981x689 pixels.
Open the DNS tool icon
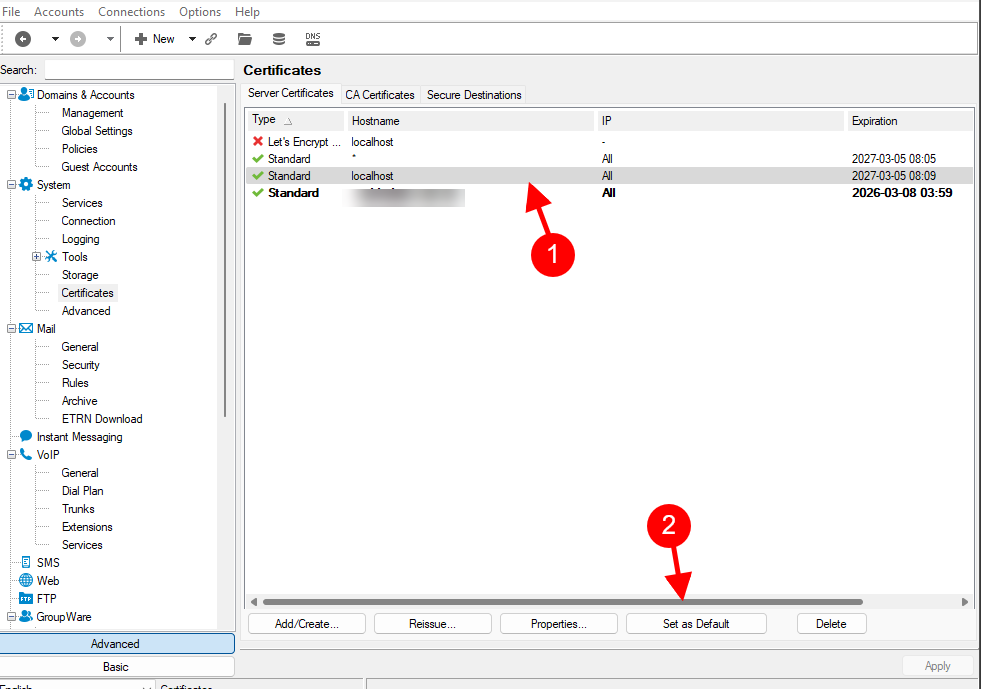(313, 39)
